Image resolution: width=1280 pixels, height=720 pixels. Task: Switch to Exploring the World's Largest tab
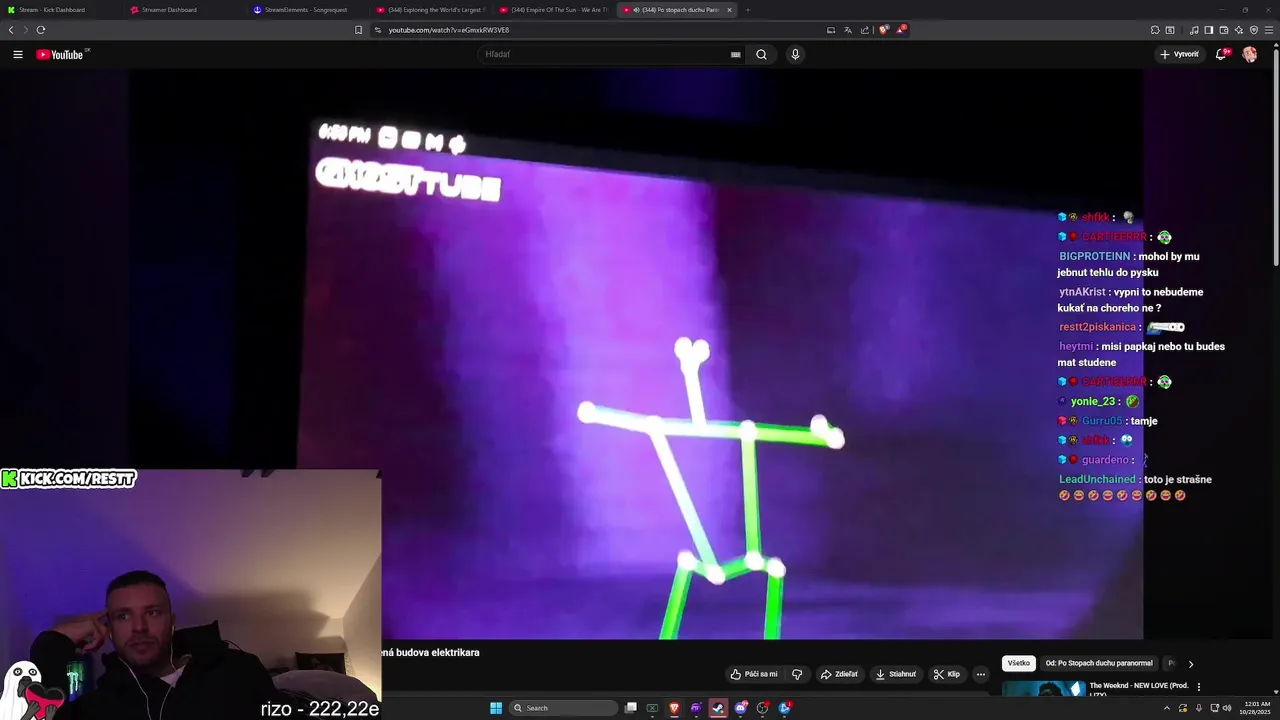(431, 10)
